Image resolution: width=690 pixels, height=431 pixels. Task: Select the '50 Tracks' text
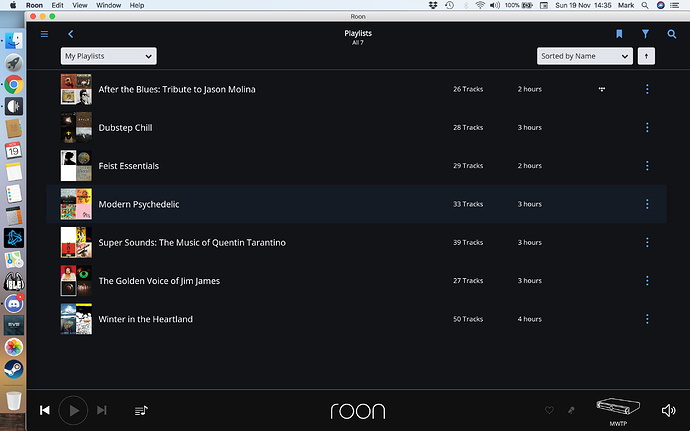click(x=468, y=319)
